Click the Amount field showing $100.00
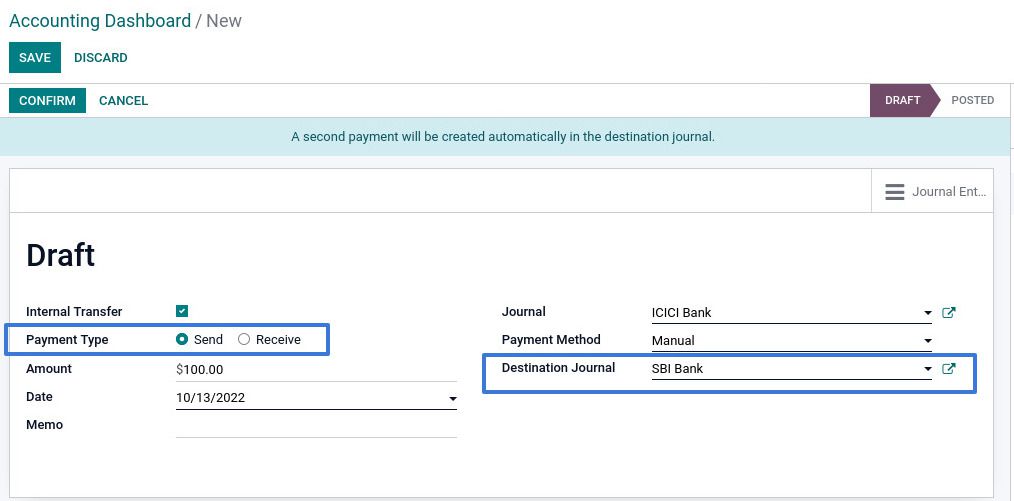This screenshot has height=501, width=1014. point(315,370)
